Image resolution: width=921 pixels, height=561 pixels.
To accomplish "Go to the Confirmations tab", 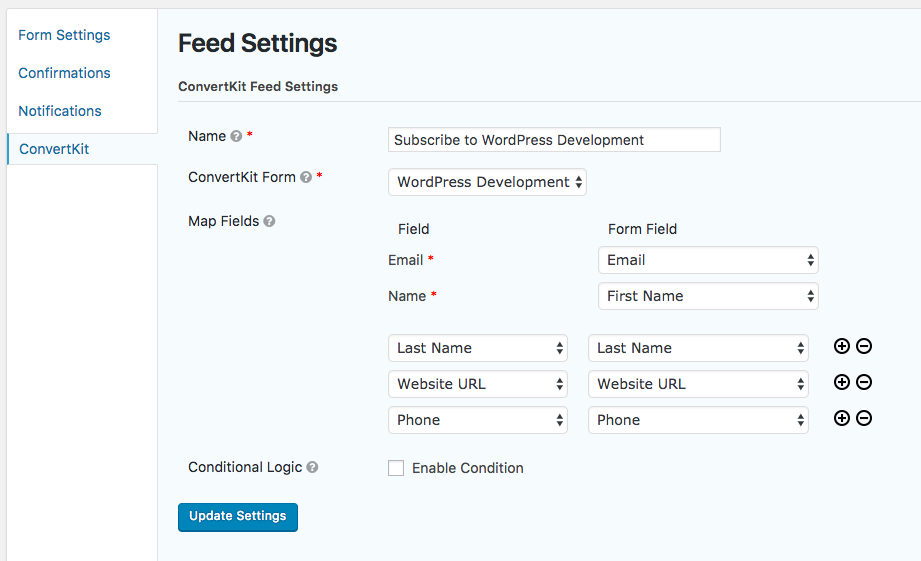I will coord(64,73).
